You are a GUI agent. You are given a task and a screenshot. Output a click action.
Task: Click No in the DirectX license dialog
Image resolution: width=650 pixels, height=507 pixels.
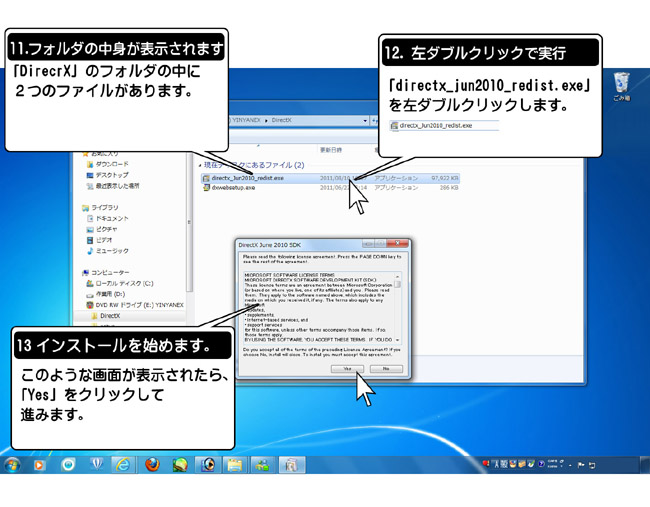(386, 369)
